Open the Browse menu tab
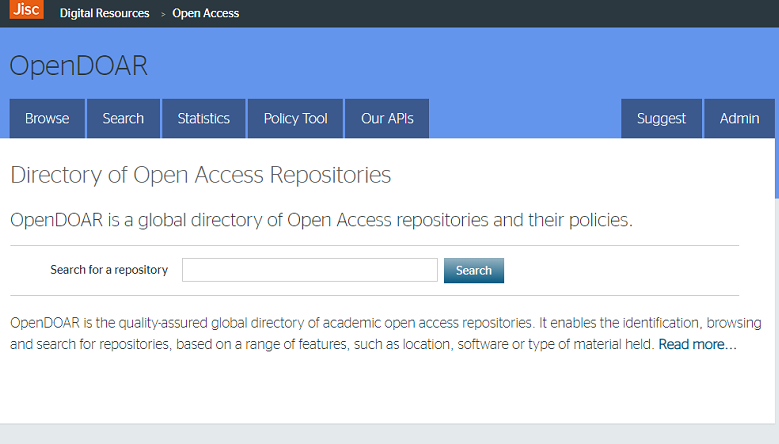The height and width of the screenshot is (444, 779). tap(47, 118)
